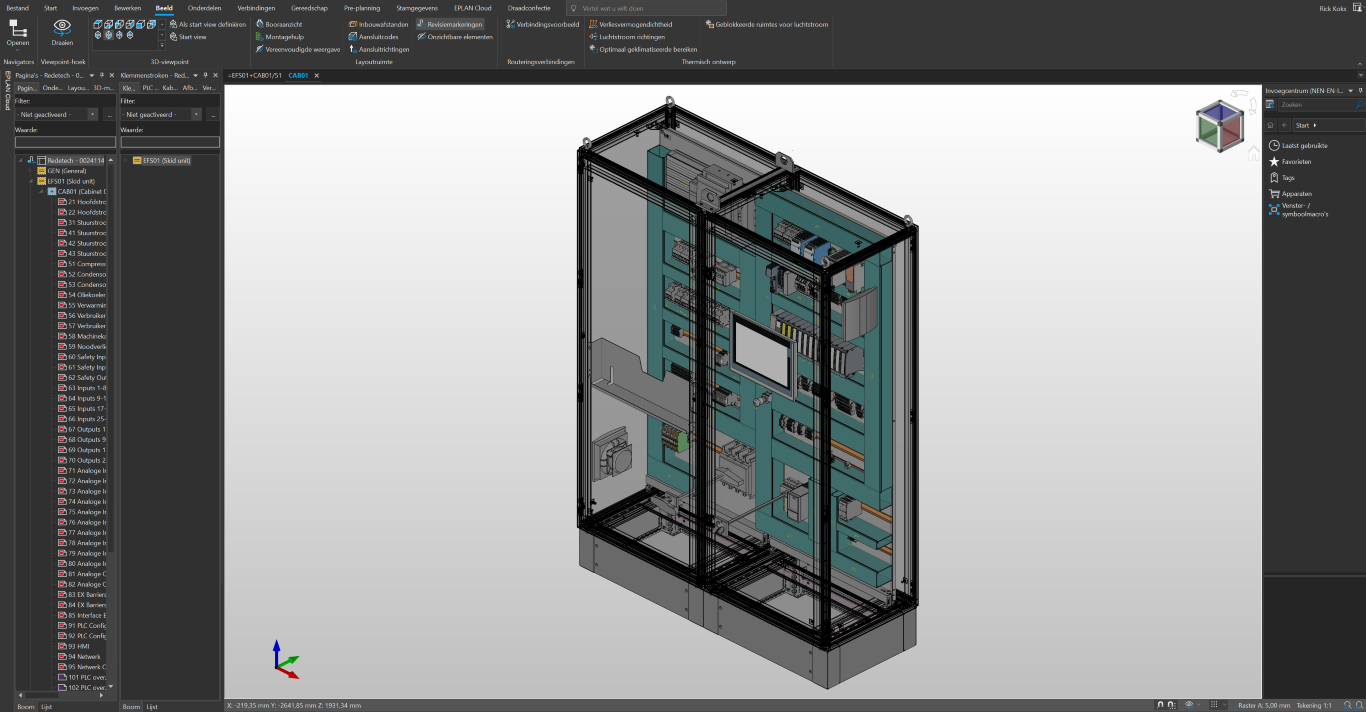Open Laatst gebruikte in Invoegcentrum
The height and width of the screenshot is (712, 1366).
pyautogui.click(x=1298, y=145)
